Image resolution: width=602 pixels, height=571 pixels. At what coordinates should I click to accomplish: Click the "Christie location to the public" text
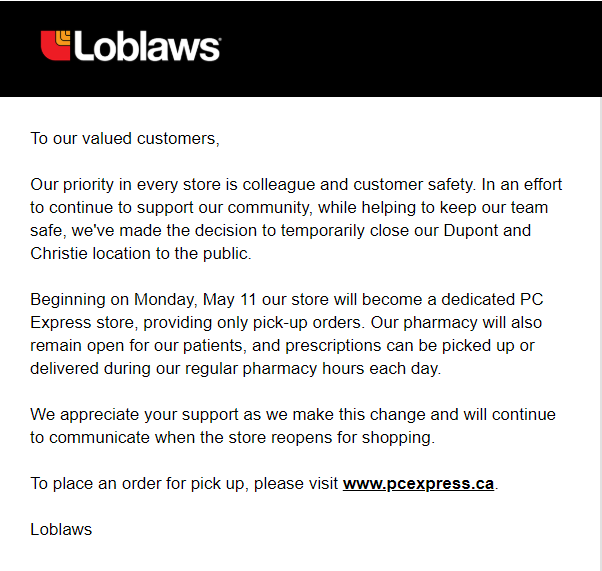(x=141, y=254)
